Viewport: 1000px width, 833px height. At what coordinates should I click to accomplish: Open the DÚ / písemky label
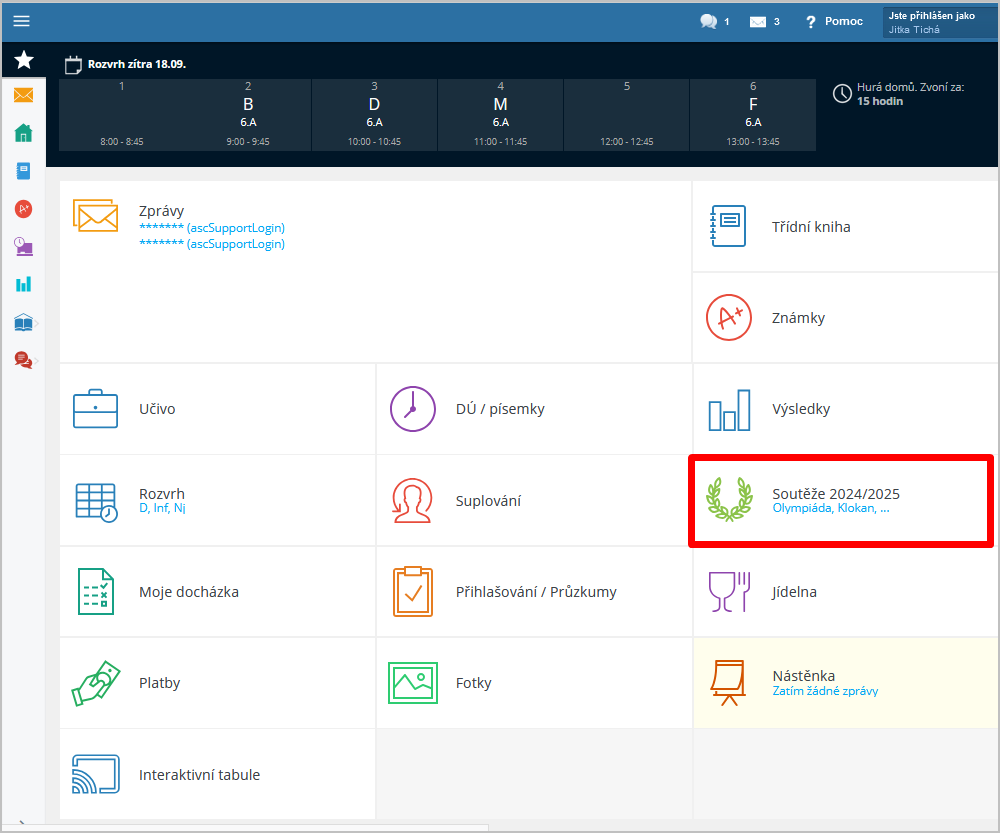pyautogui.click(x=500, y=409)
